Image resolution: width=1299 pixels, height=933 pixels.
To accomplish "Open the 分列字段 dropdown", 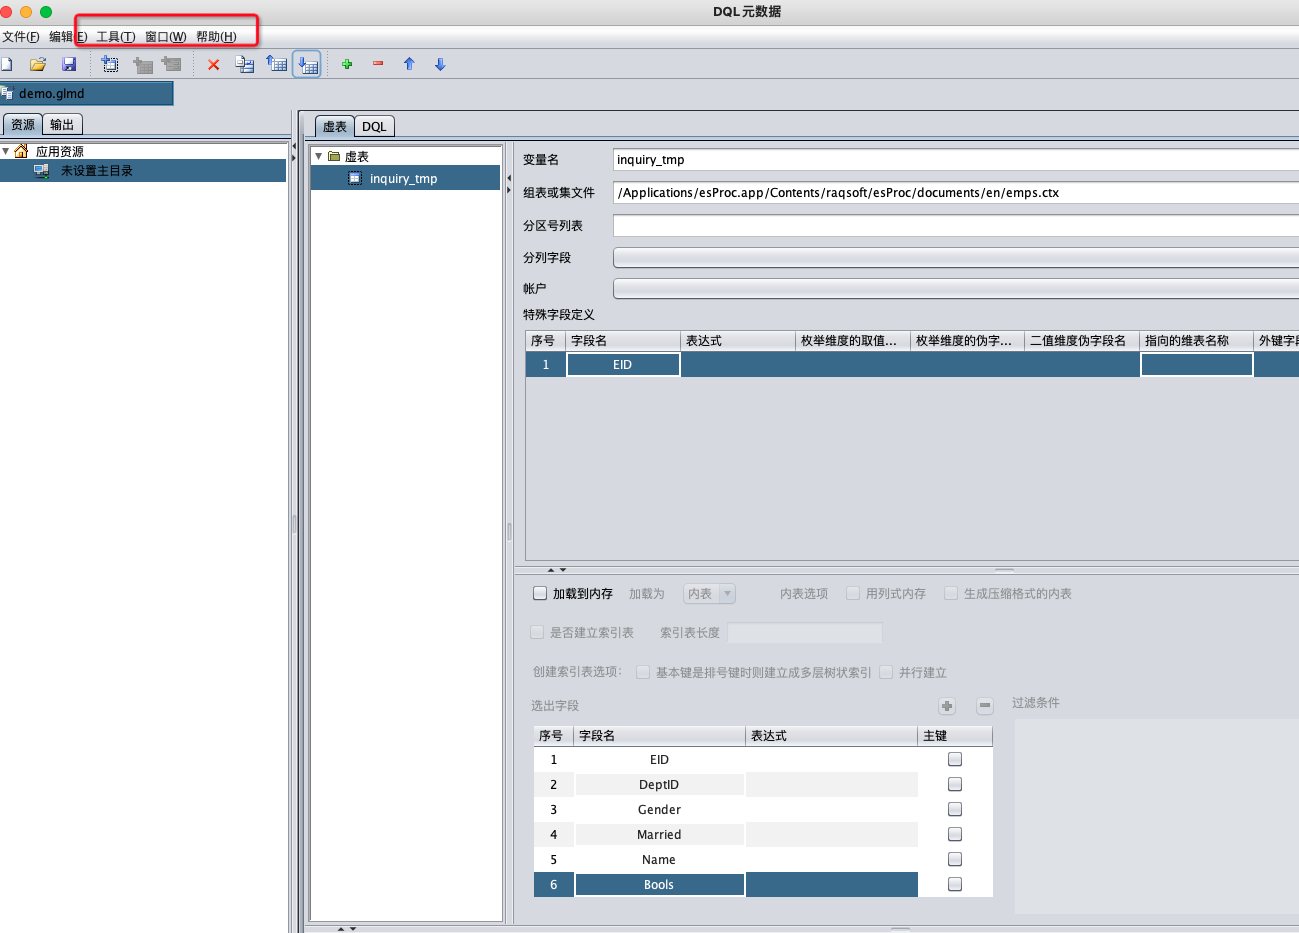I will 955,258.
